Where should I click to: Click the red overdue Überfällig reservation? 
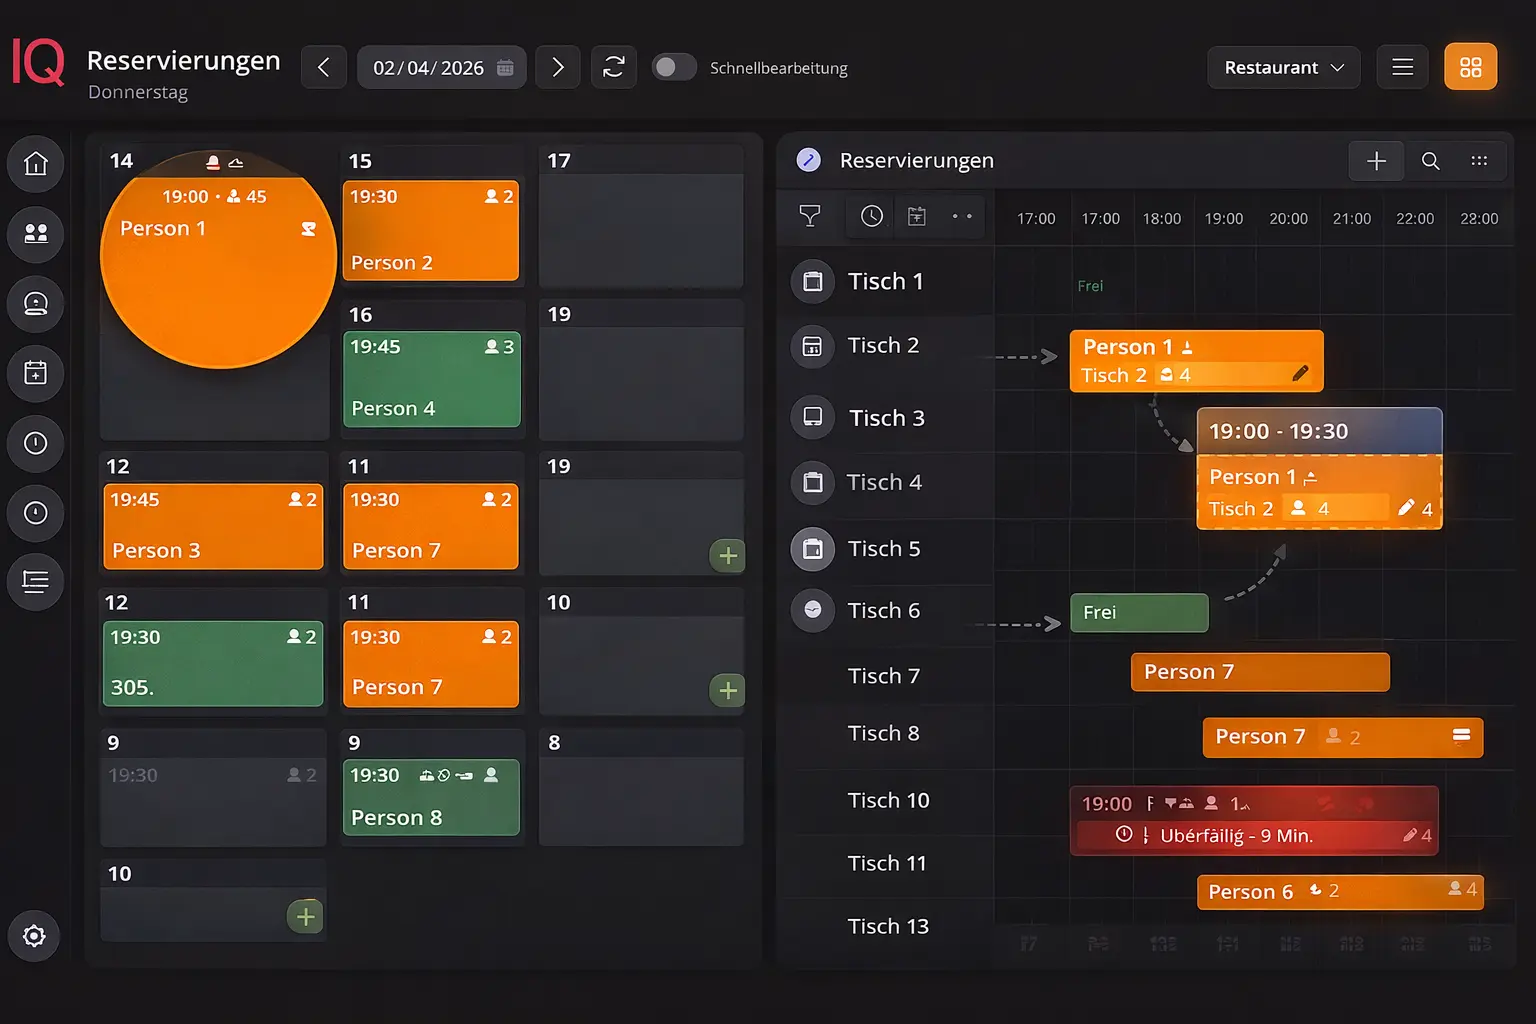pos(1253,821)
